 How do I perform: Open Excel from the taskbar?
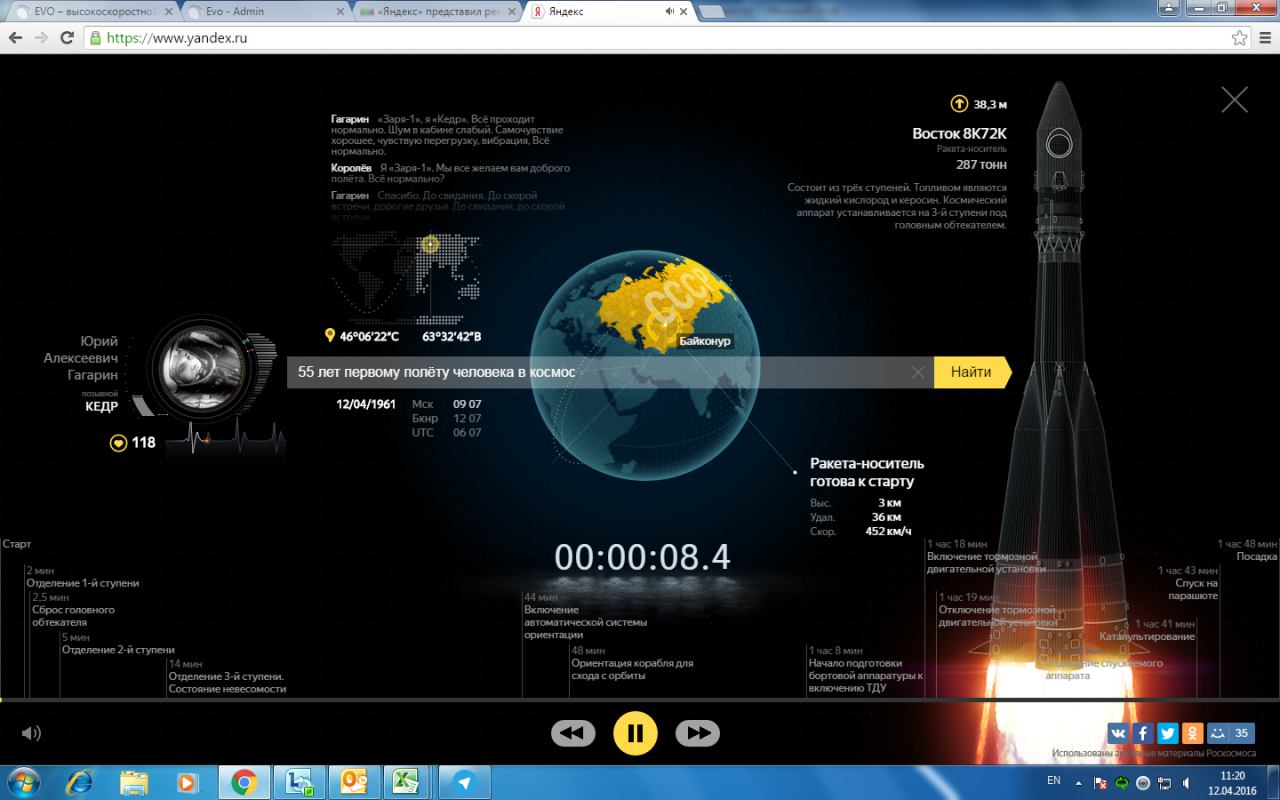[404, 781]
